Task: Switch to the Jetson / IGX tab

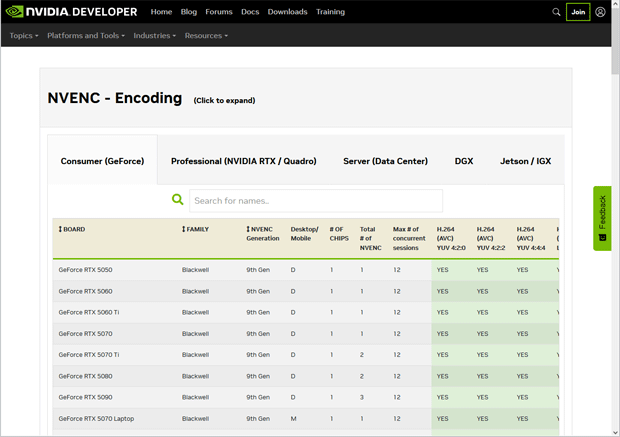Action: [525, 161]
